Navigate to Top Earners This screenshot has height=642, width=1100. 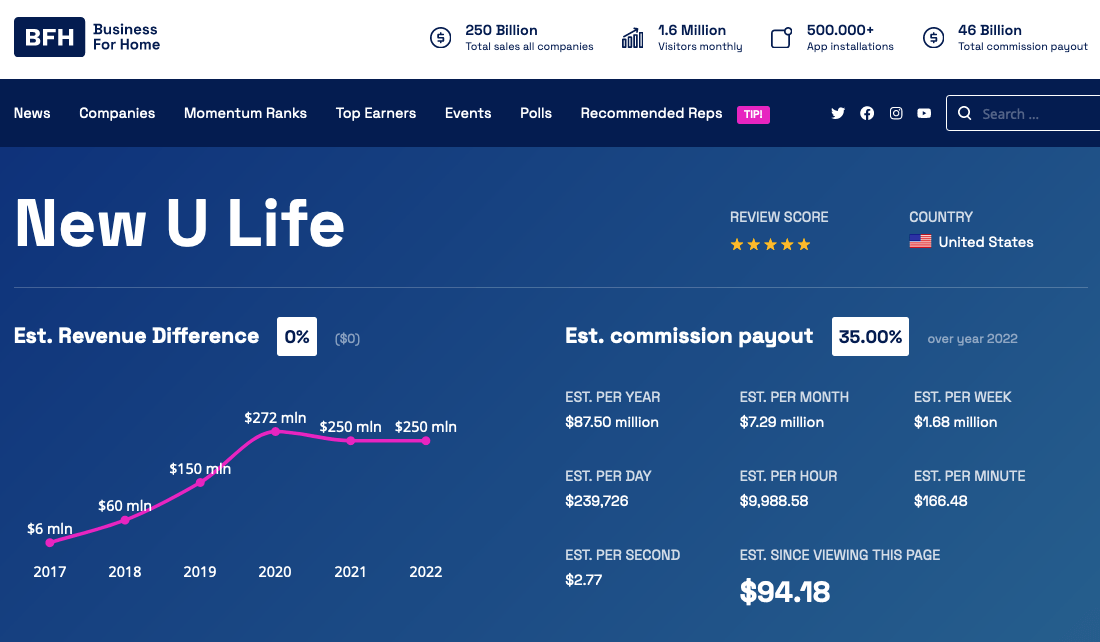click(376, 113)
